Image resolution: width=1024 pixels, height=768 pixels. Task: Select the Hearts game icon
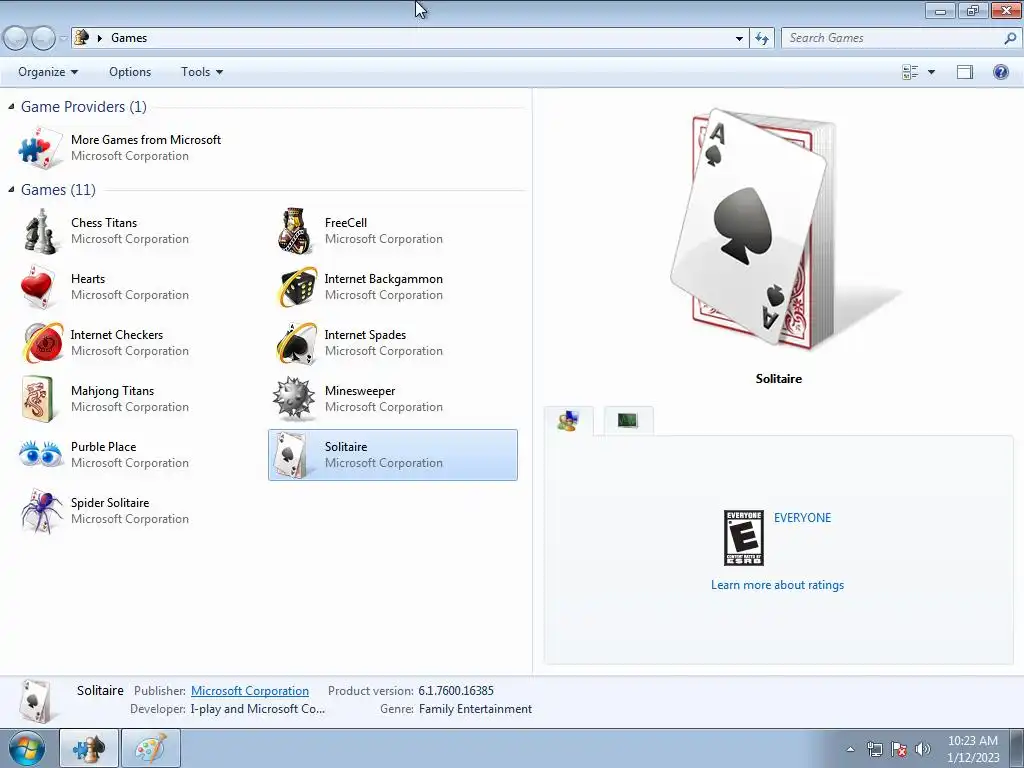pos(38,287)
